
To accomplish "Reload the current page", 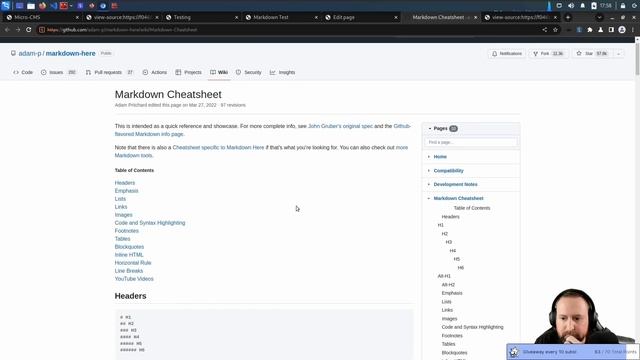I will pos(29,30).
